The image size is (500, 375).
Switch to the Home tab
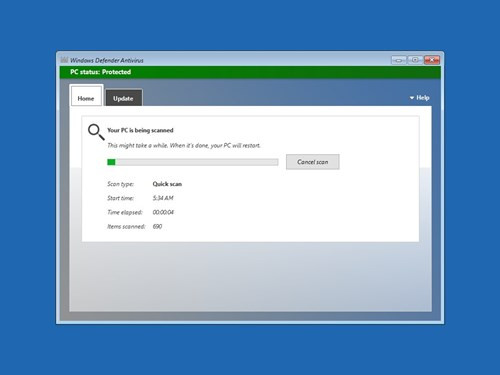[x=86, y=96]
